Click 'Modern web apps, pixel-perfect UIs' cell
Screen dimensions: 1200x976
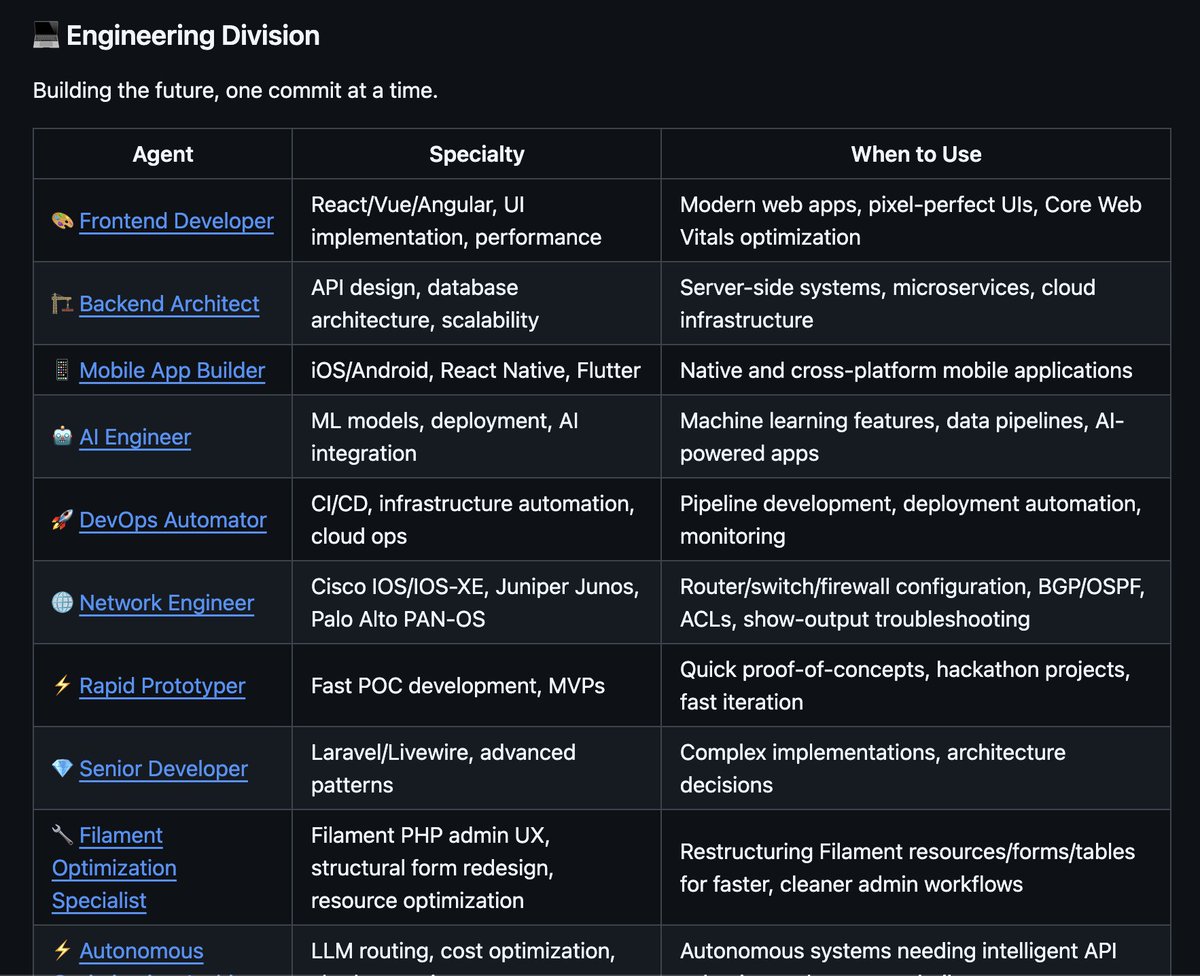point(916,221)
